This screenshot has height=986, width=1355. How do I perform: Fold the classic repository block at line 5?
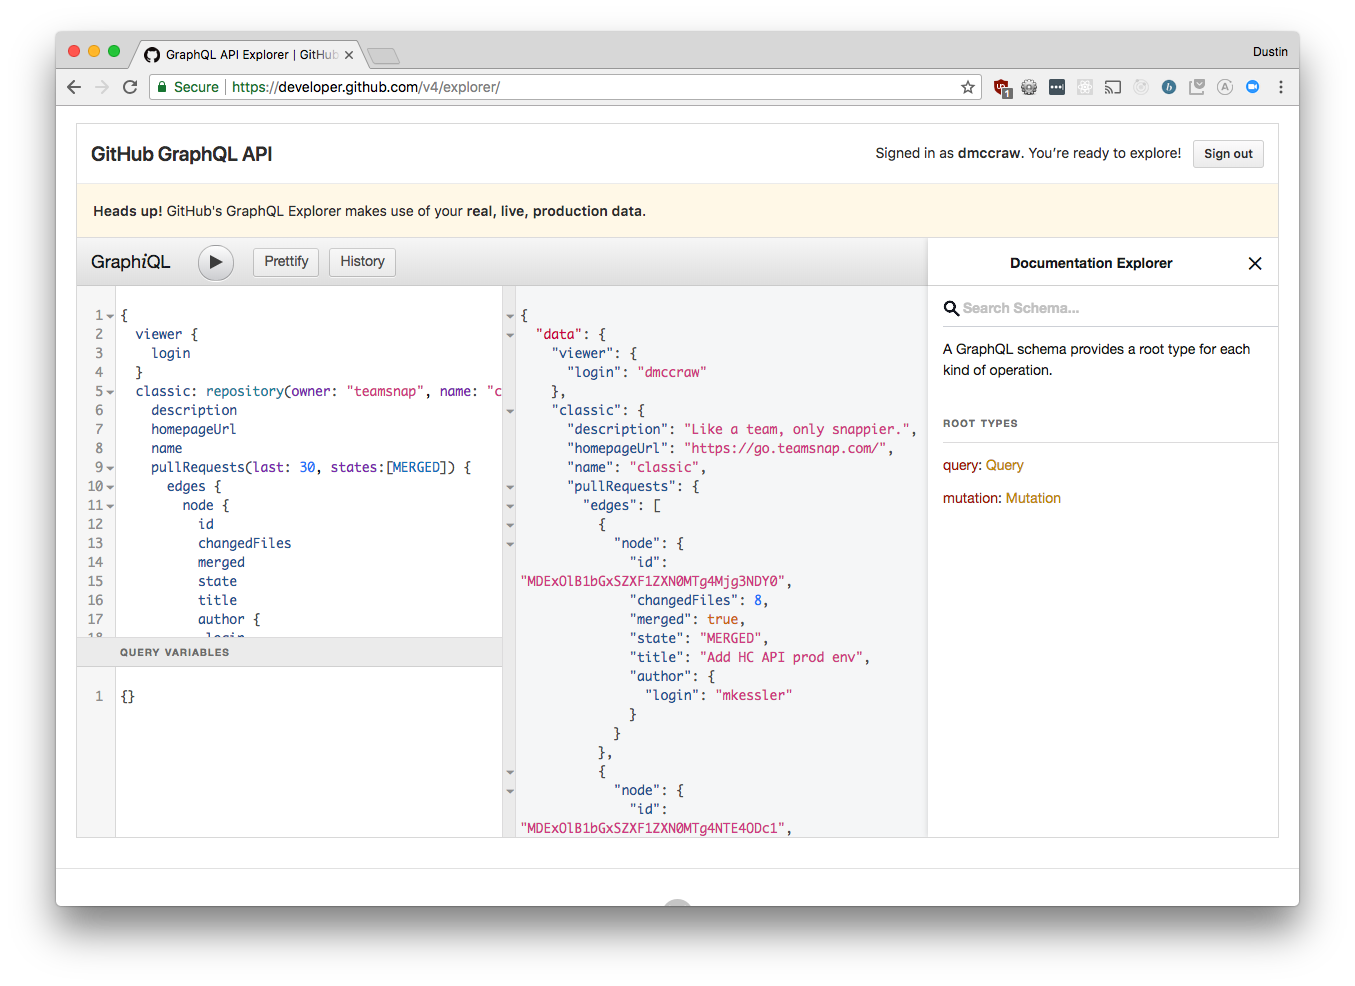(x=110, y=392)
